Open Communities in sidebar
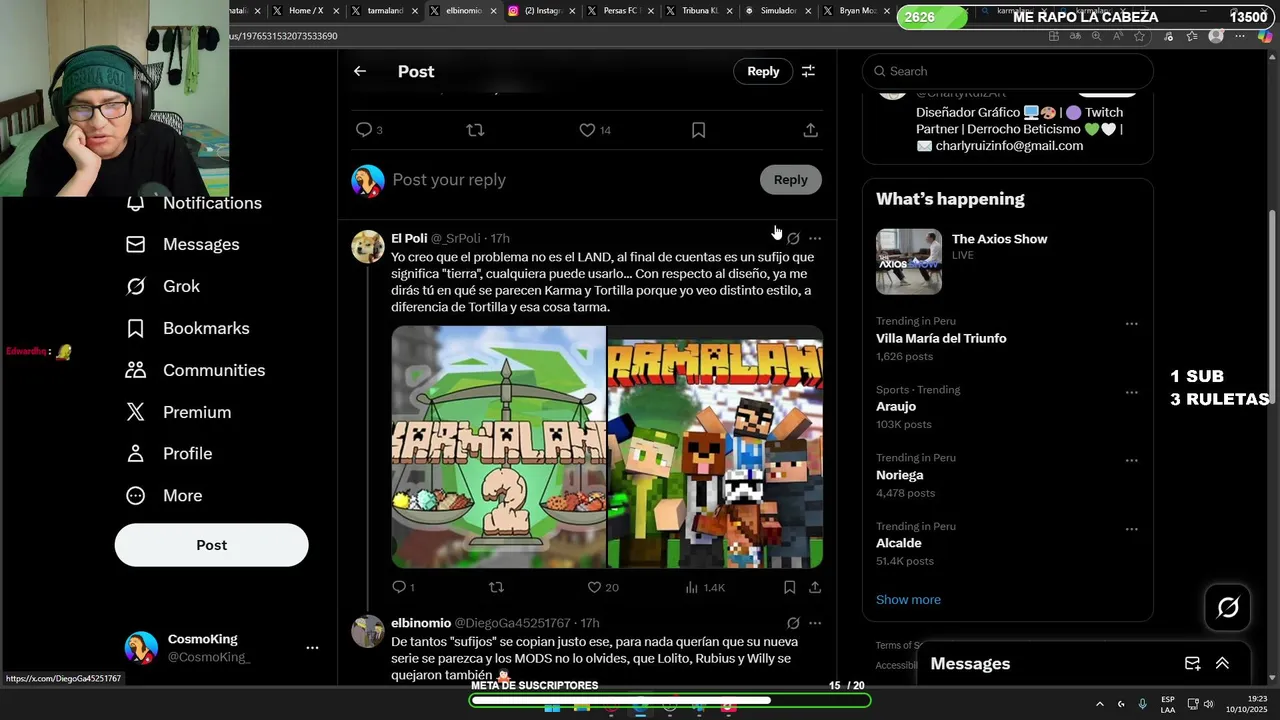 (195, 370)
